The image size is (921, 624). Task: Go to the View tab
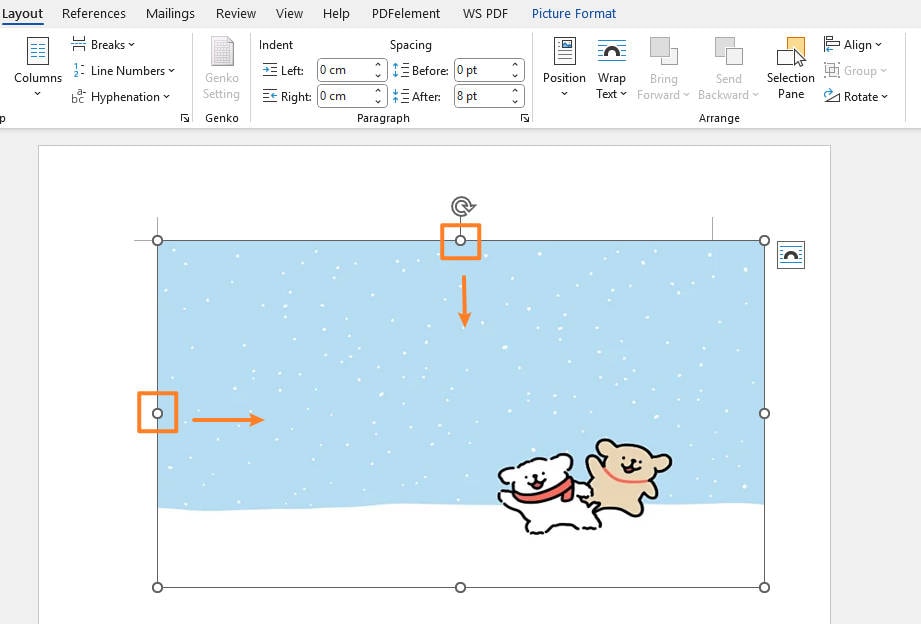pyautogui.click(x=290, y=13)
